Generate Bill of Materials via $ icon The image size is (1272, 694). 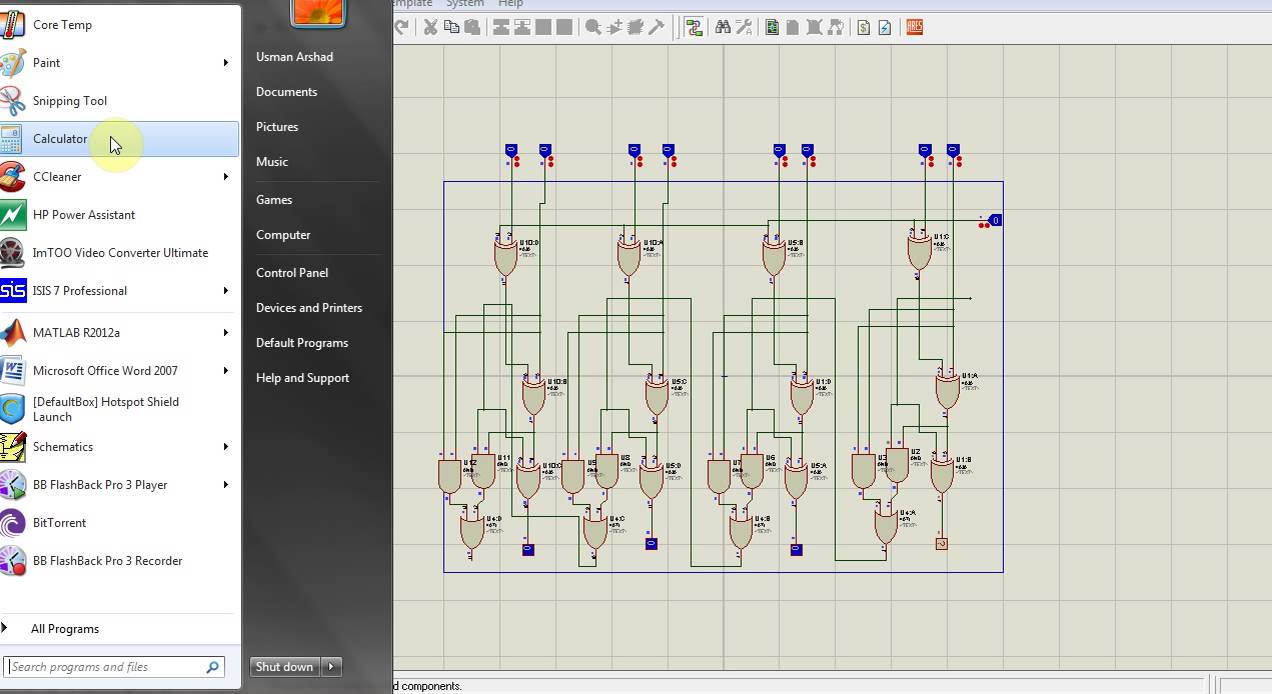coord(864,27)
